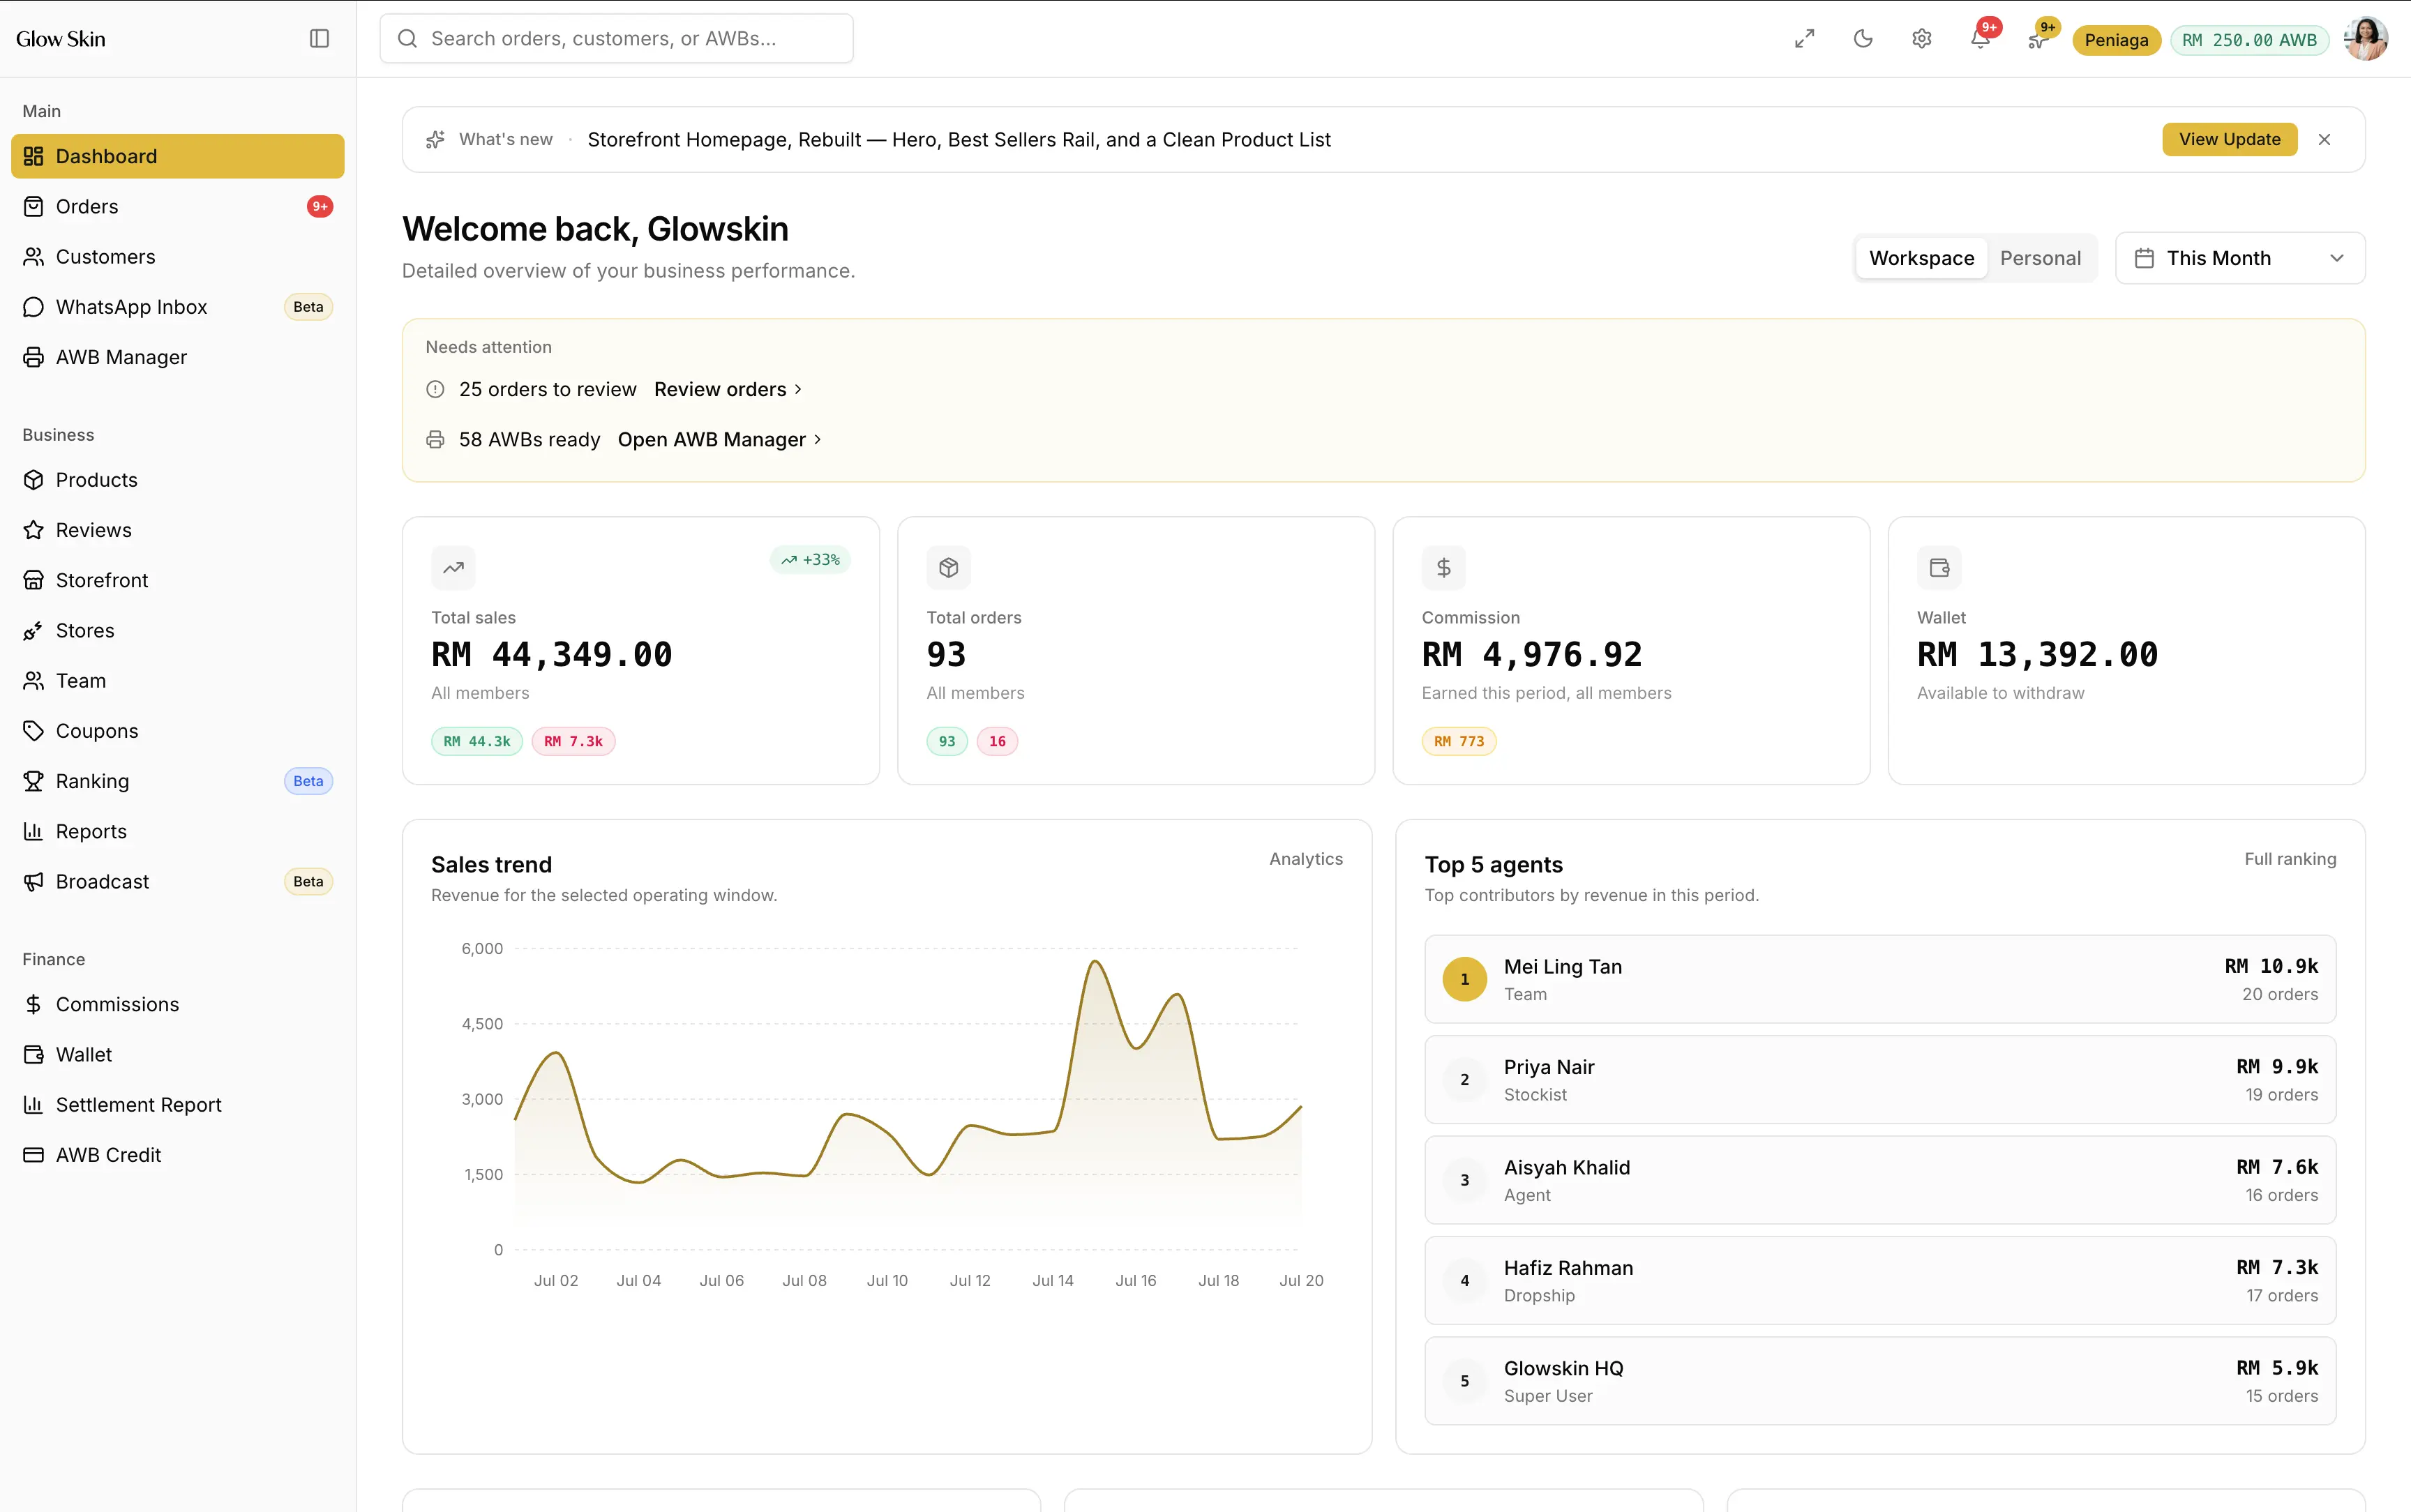Click the Stores plug icon

pyautogui.click(x=34, y=631)
